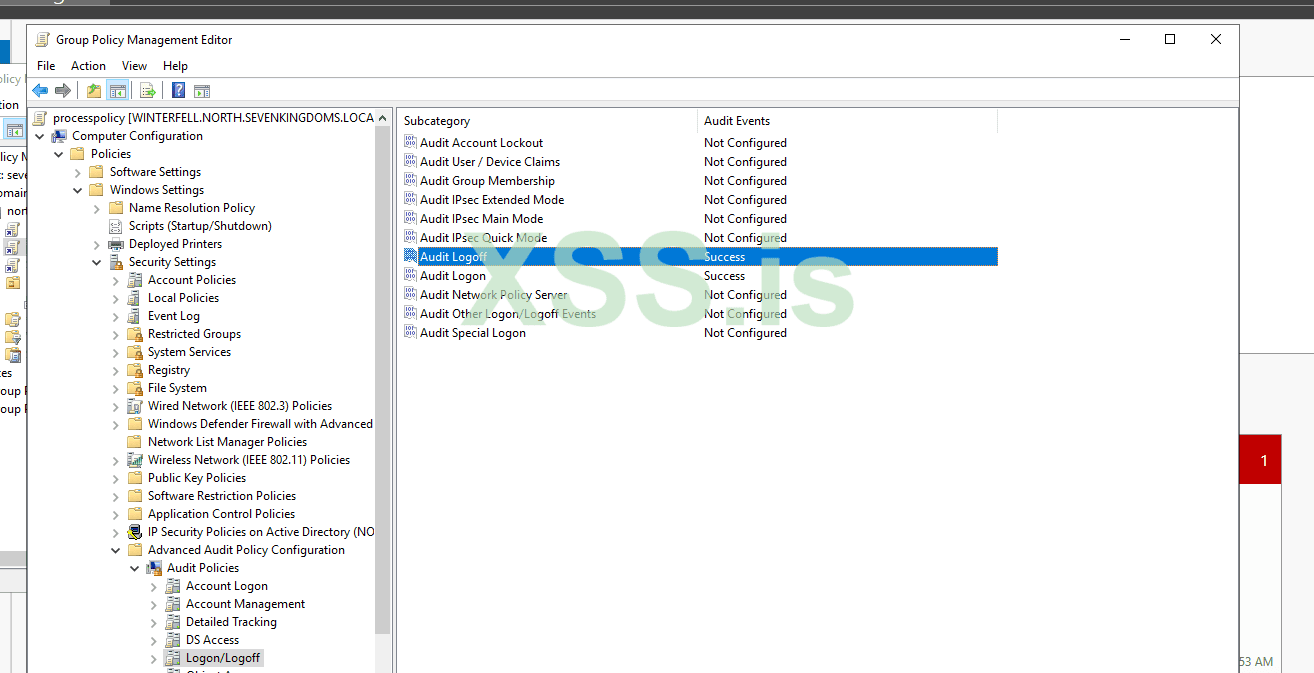Open the Help menu
1314x673 pixels.
coord(175,65)
